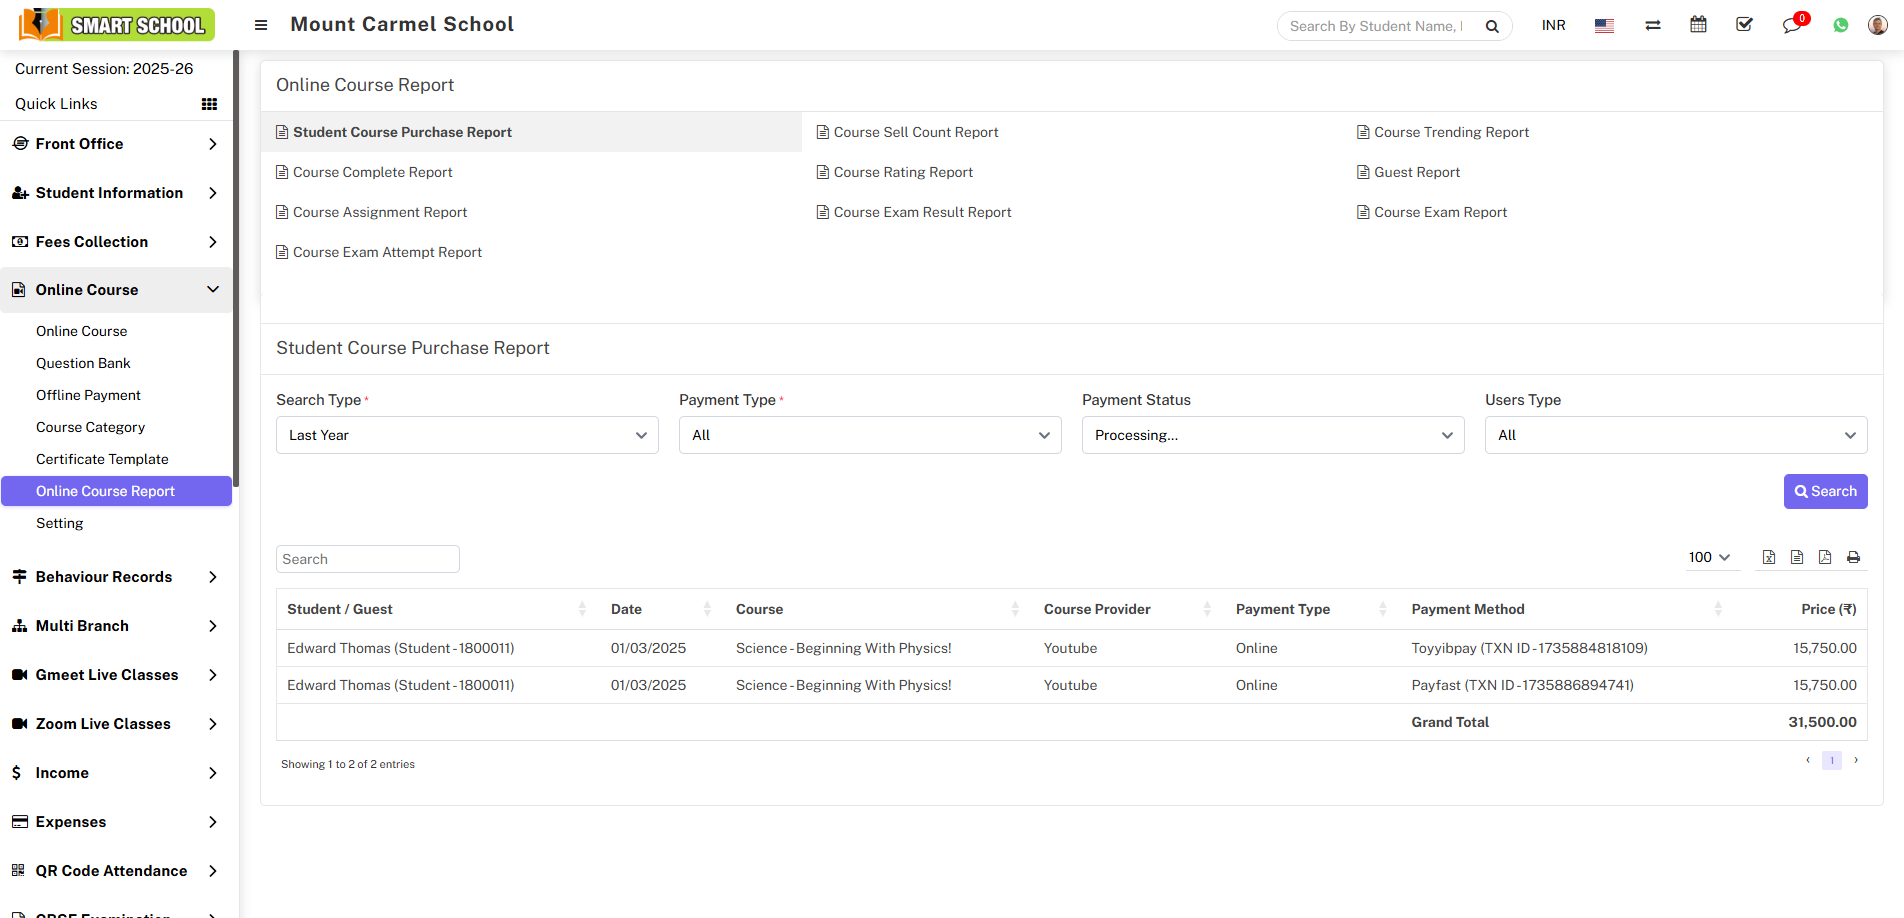The height and width of the screenshot is (918, 1904).
Task: Open the Quick Links grid icon
Action: tap(209, 104)
